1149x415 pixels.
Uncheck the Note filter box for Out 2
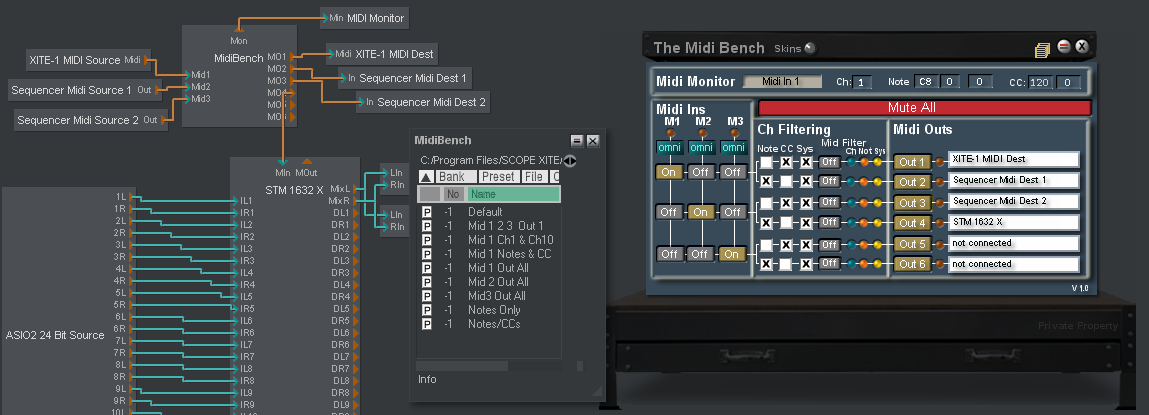point(766,181)
